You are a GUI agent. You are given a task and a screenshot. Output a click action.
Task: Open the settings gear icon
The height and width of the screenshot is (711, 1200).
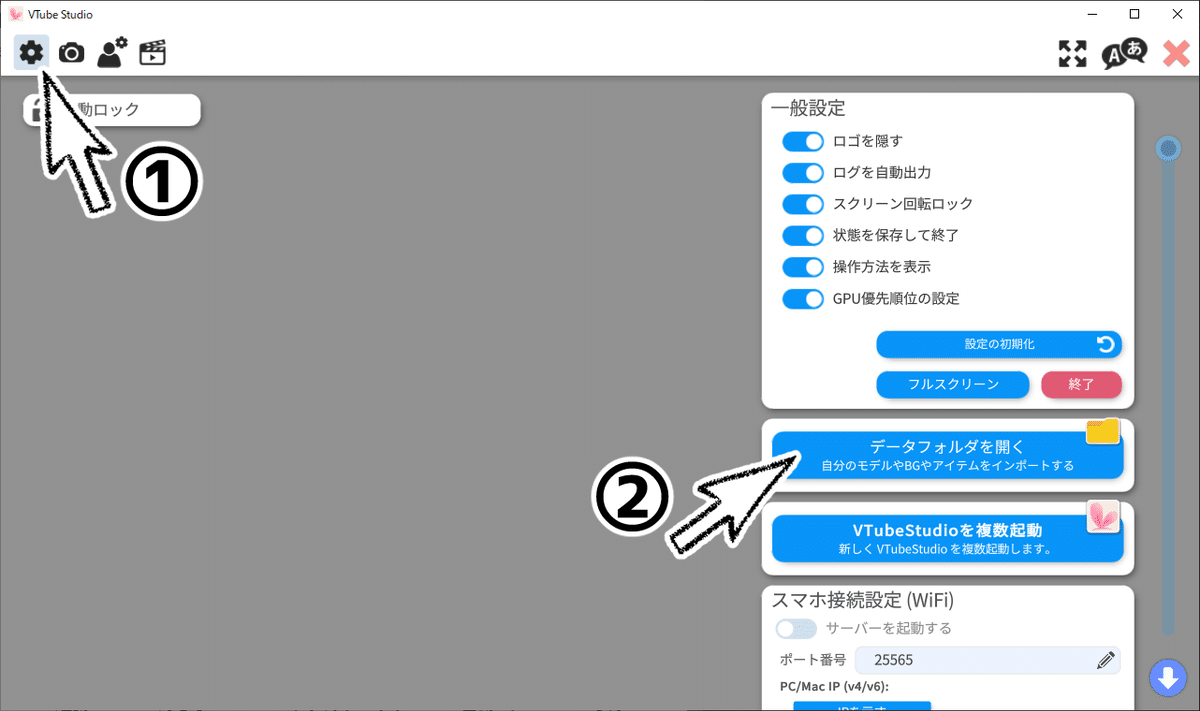(31, 52)
